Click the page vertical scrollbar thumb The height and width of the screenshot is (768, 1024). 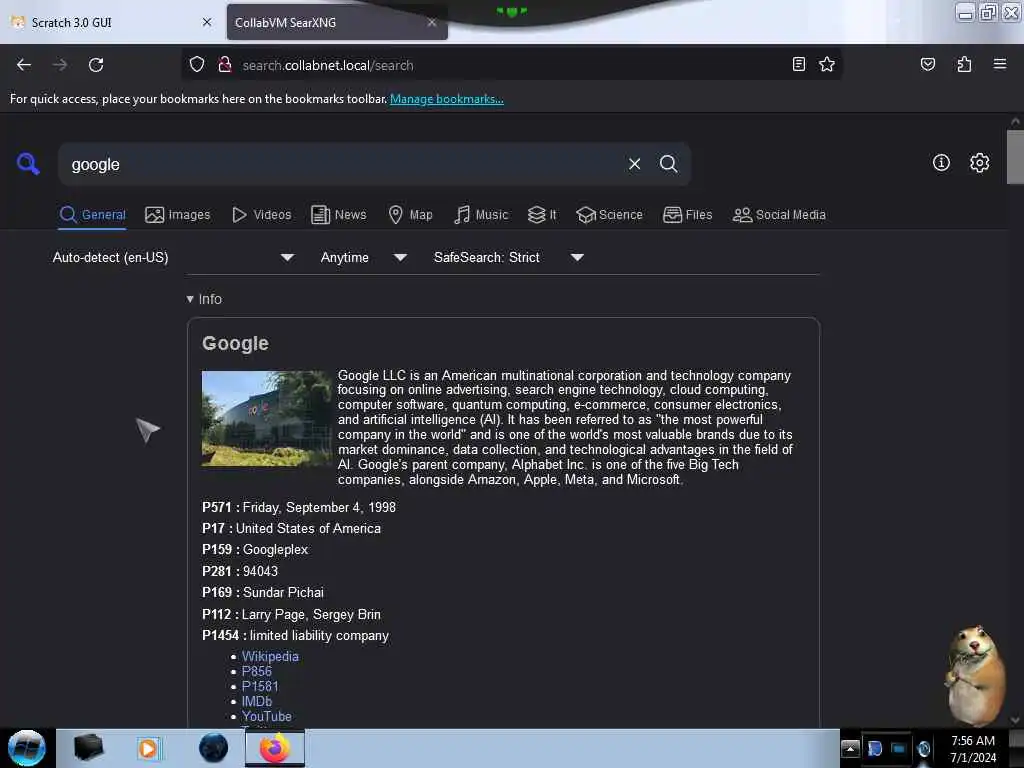pyautogui.click(x=1015, y=157)
